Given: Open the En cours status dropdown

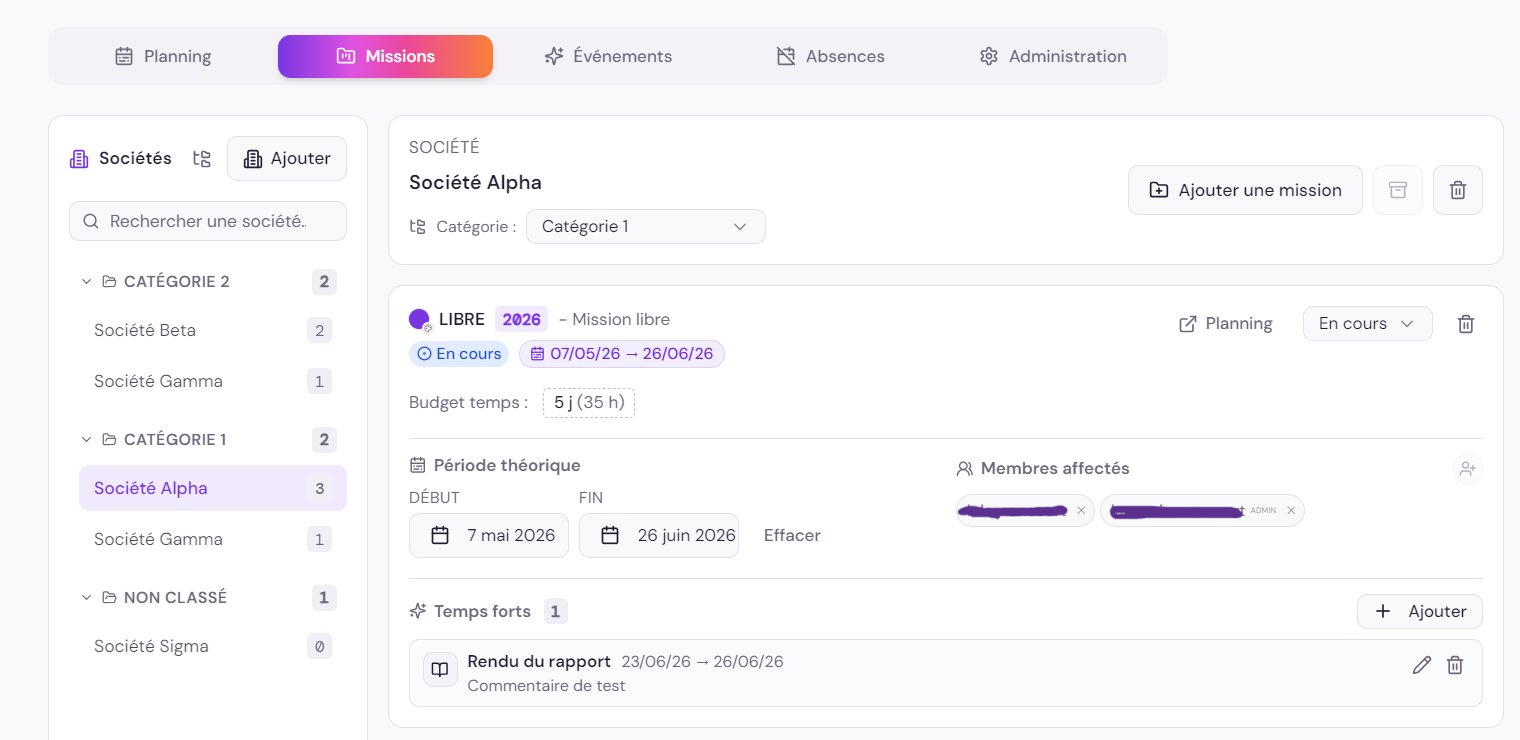Looking at the screenshot, I should (x=1368, y=324).
